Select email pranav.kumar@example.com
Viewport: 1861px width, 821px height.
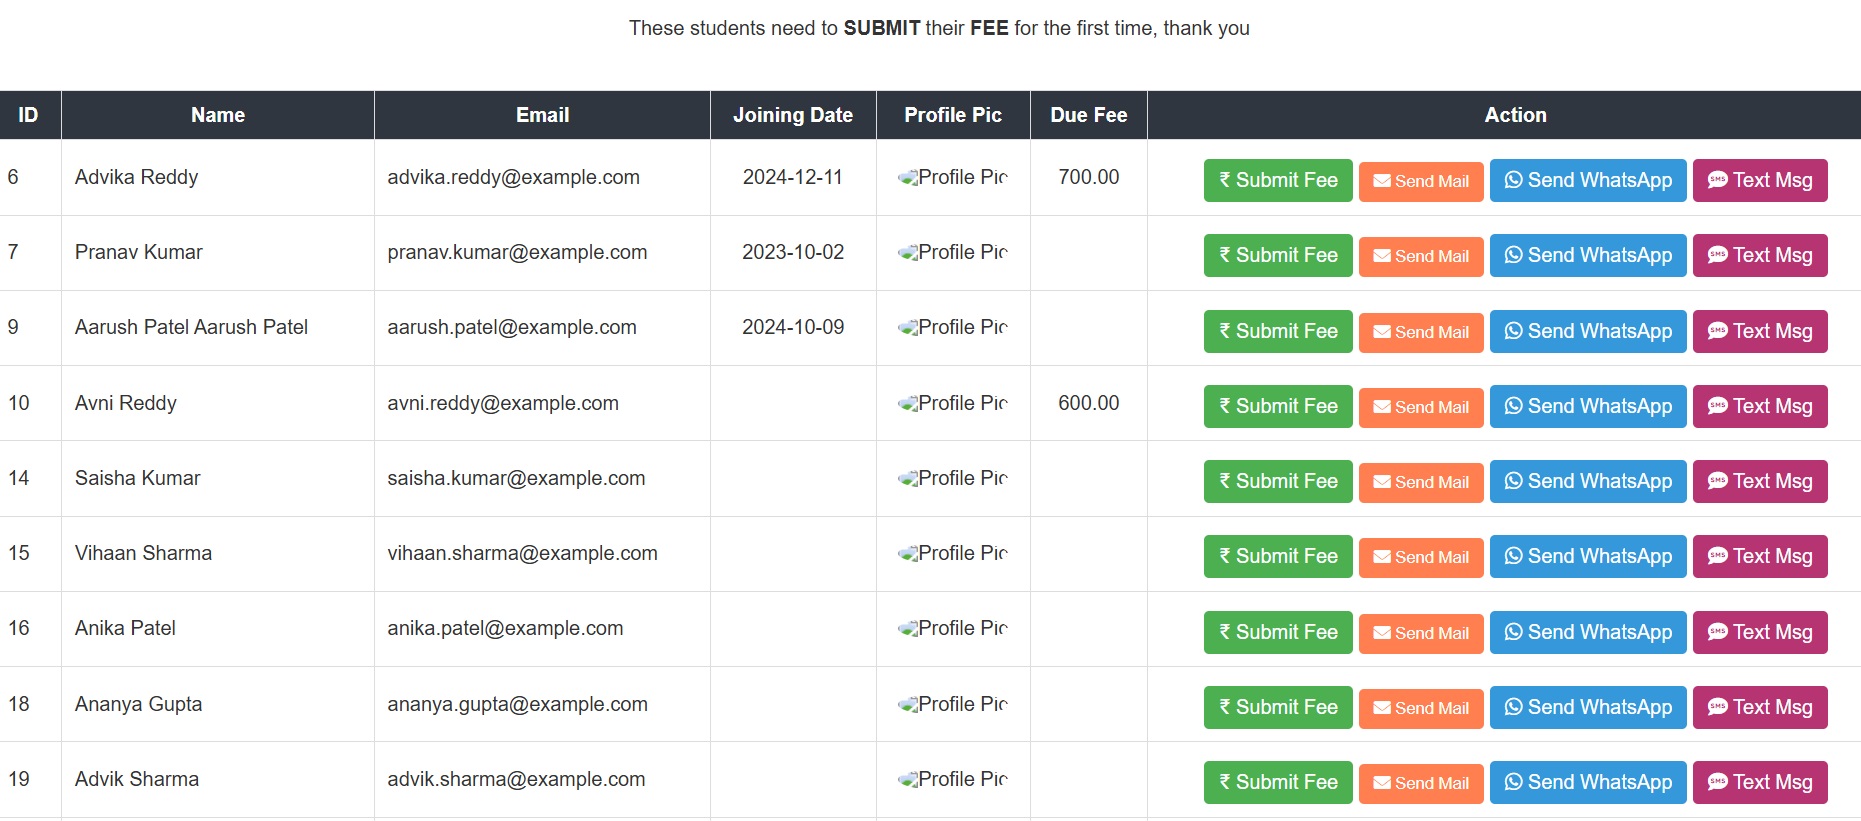(x=517, y=252)
